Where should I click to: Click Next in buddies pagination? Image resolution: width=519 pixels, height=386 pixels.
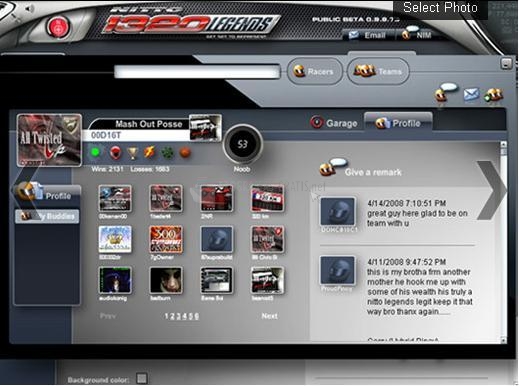269,316
